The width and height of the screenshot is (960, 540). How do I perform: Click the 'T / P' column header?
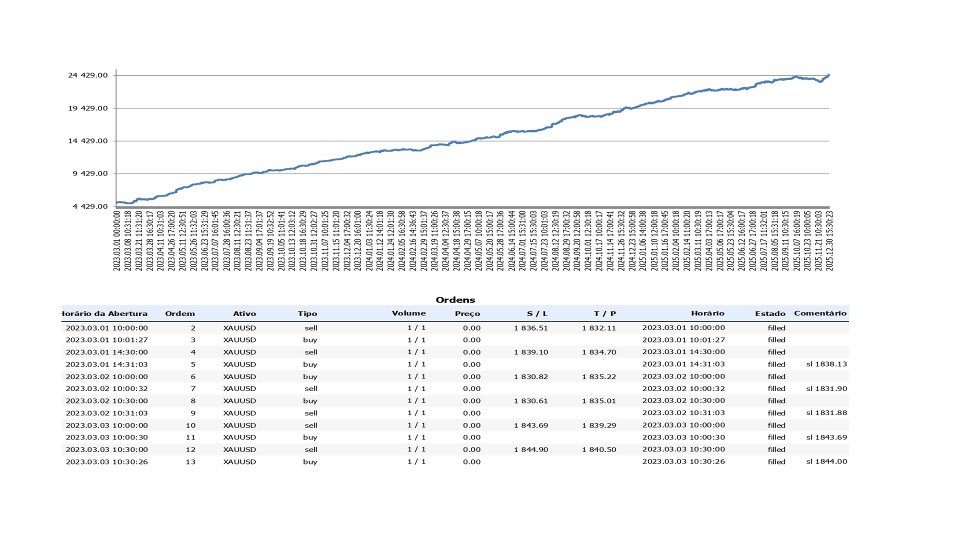click(x=605, y=313)
